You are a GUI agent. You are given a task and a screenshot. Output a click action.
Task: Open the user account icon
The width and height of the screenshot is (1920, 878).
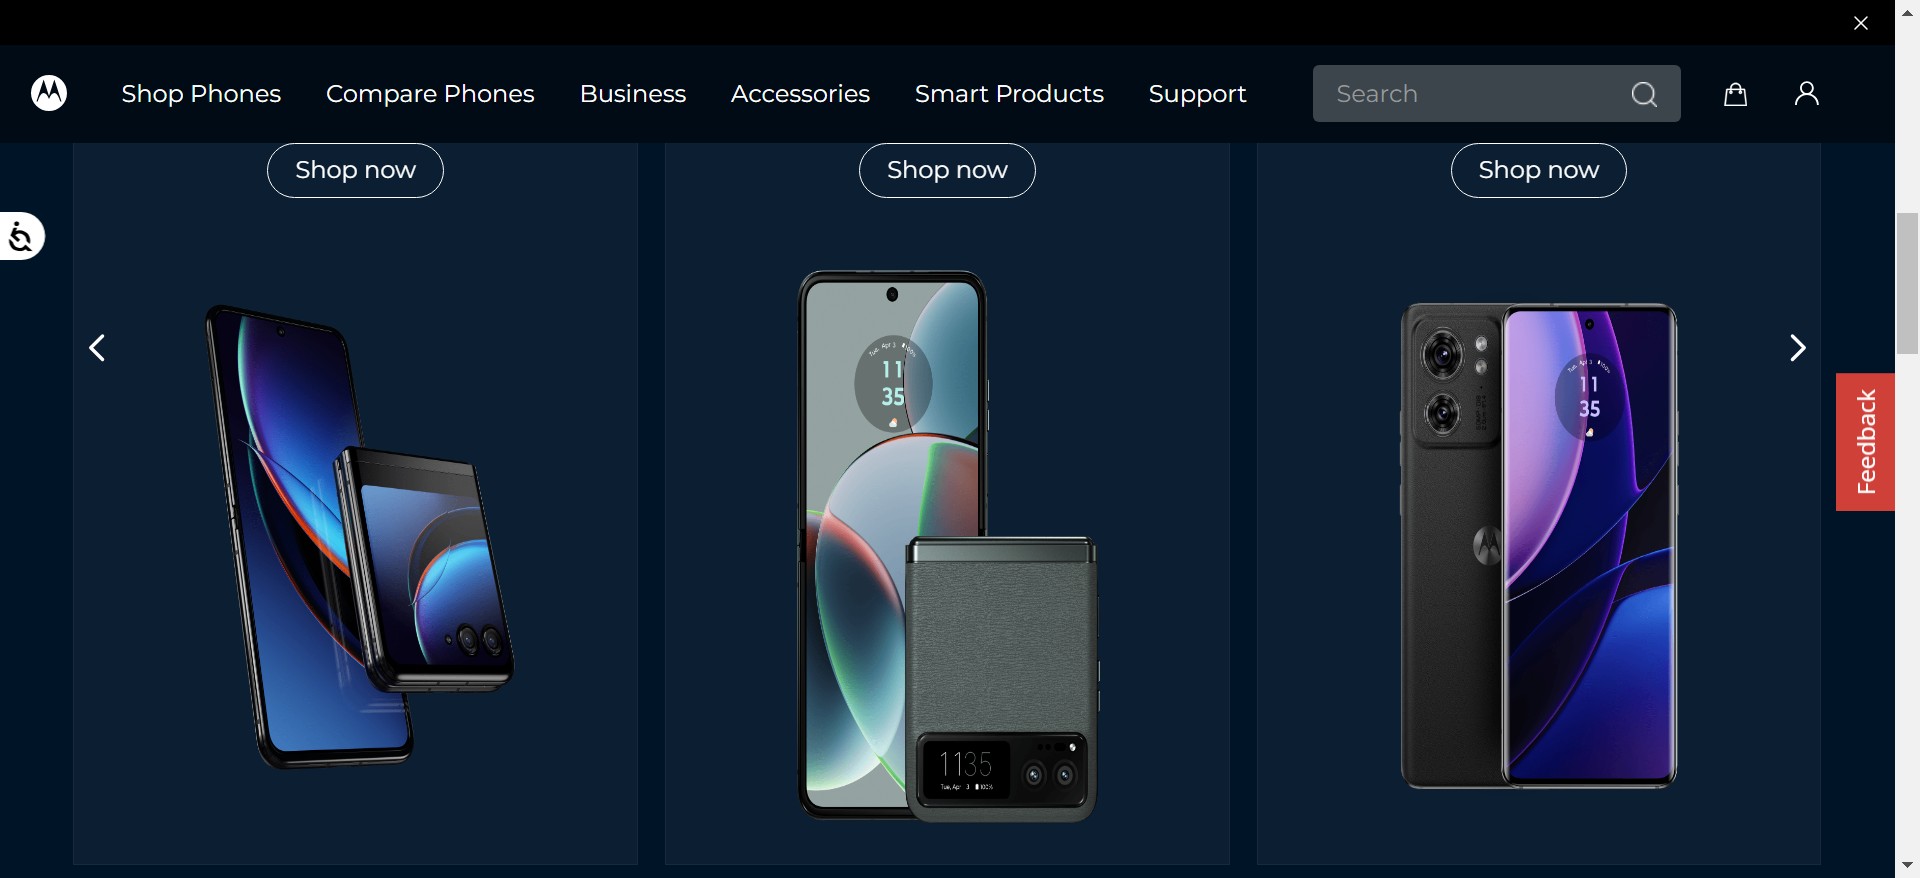tap(1806, 94)
